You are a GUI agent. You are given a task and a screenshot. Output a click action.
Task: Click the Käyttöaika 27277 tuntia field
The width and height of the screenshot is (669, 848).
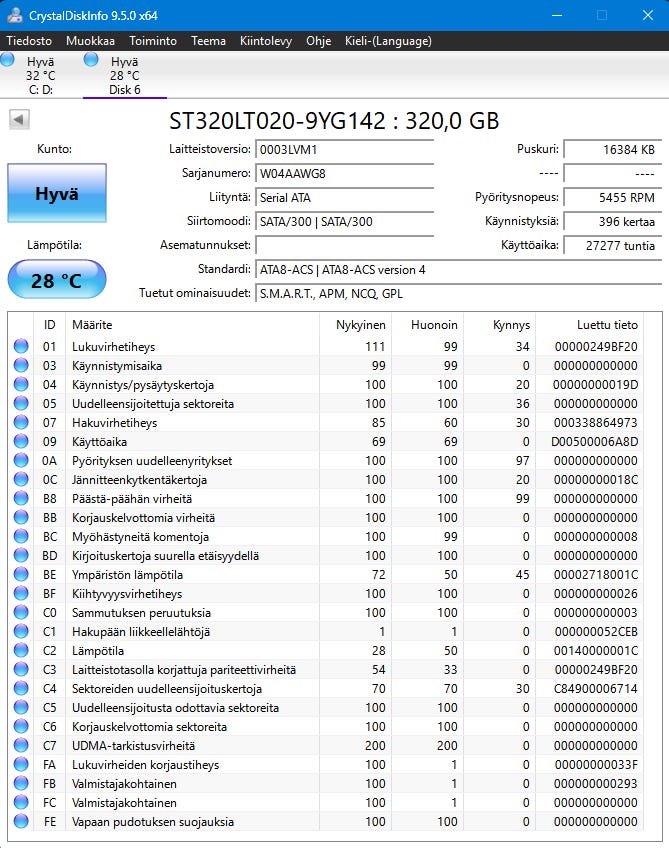(x=612, y=246)
